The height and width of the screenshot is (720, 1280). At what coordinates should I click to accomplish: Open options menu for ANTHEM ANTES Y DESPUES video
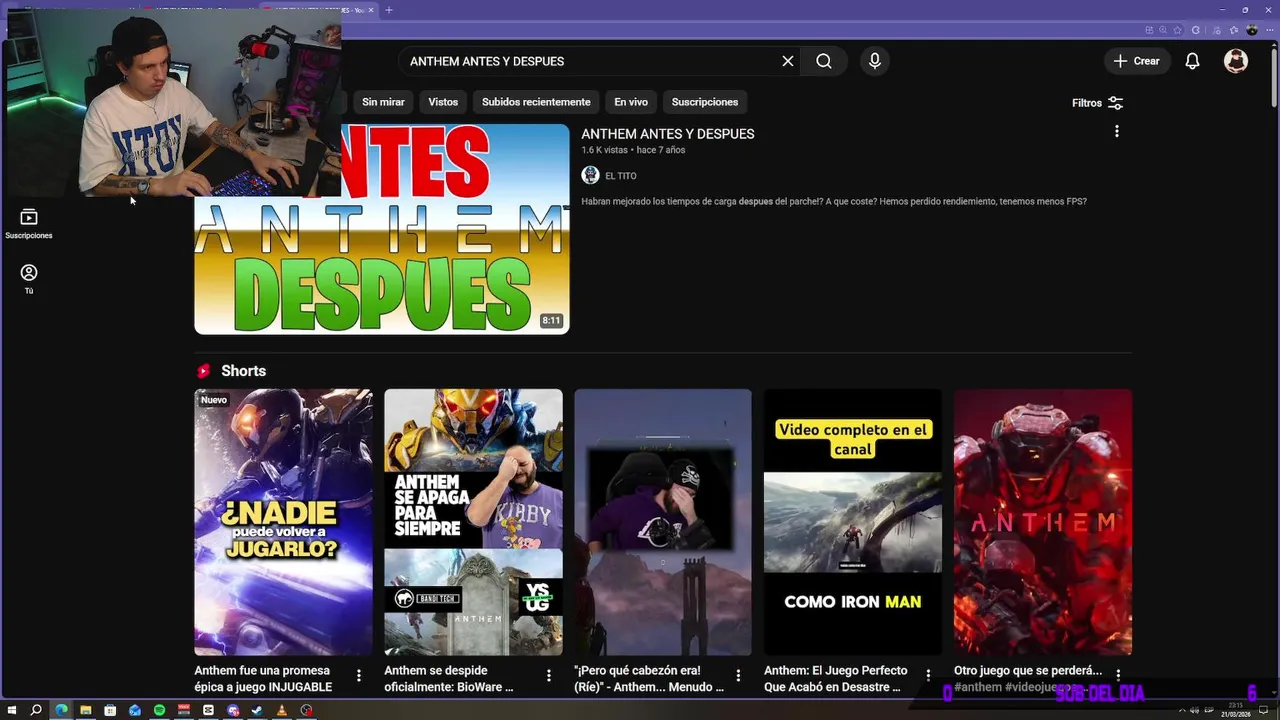click(x=1116, y=131)
